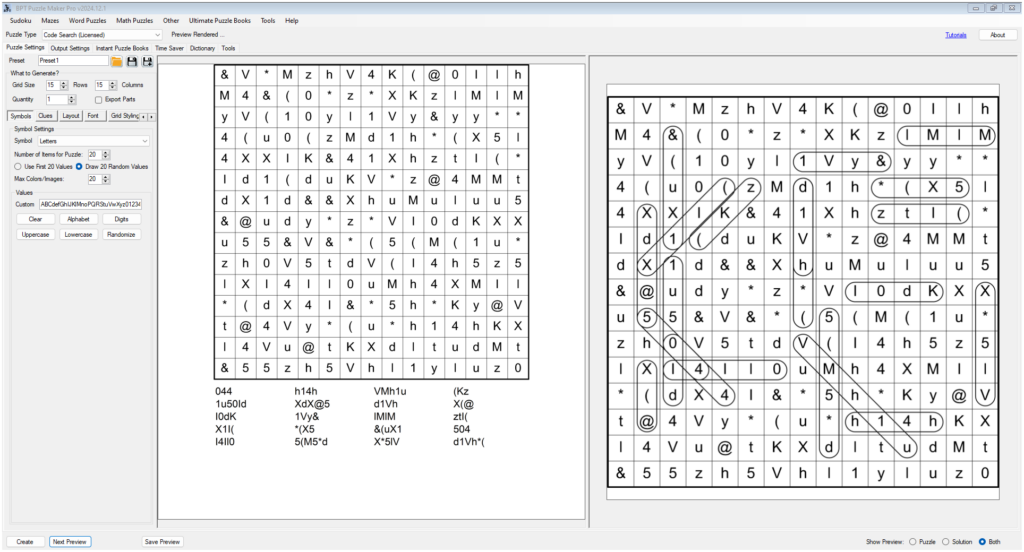Click into the Custom values text field

[90, 204]
